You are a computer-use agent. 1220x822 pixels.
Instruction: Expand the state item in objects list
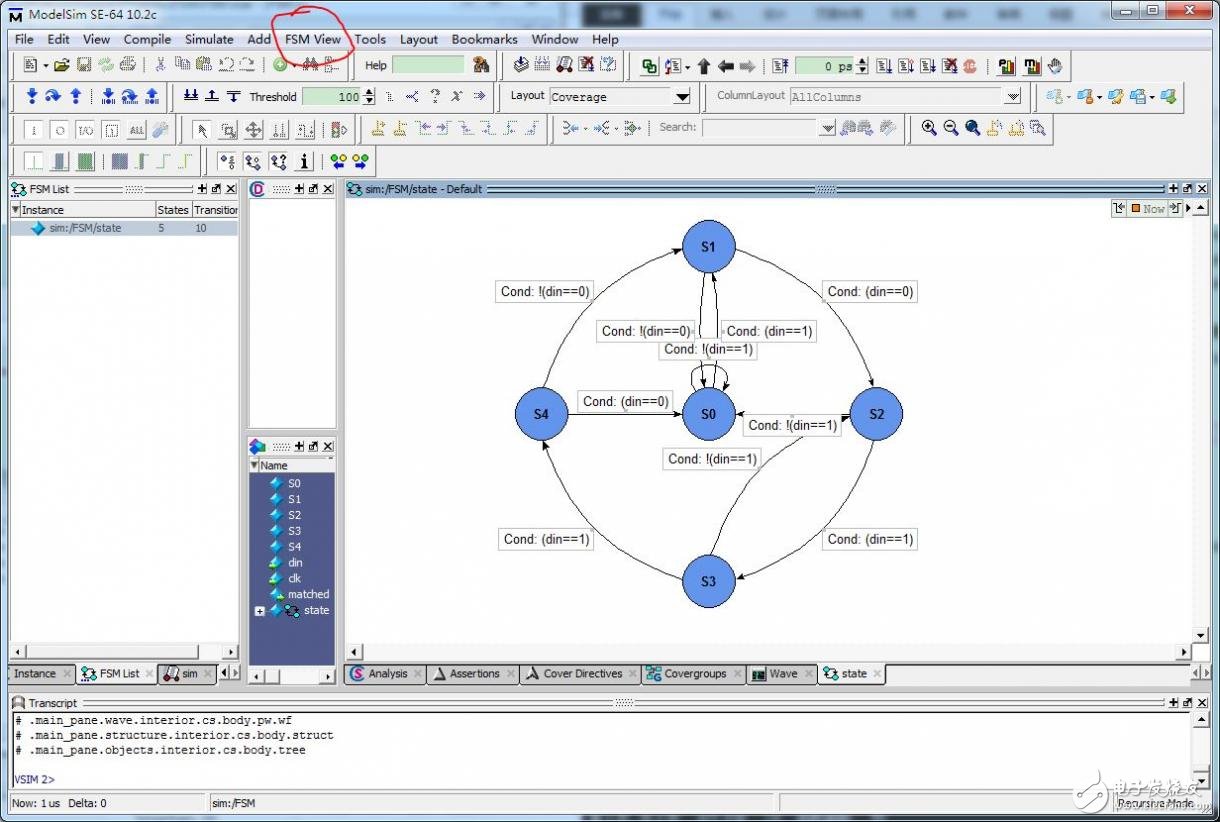pyautogui.click(x=260, y=611)
